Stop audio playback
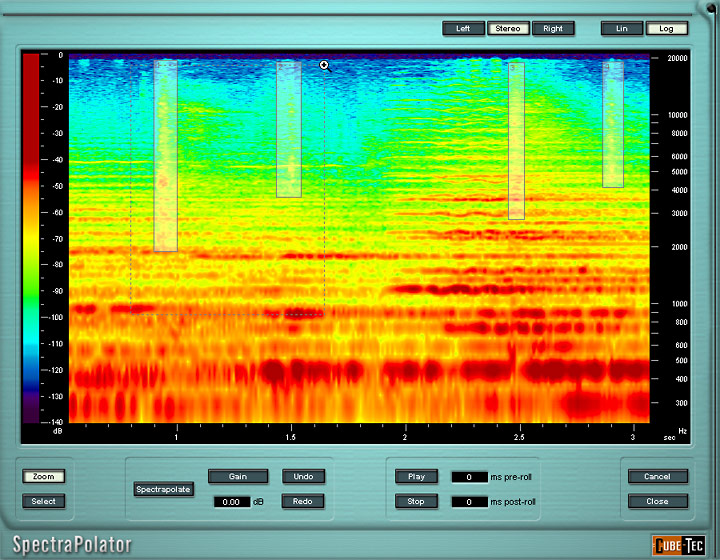The height and width of the screenshot is (560, 720). (416, 501)
